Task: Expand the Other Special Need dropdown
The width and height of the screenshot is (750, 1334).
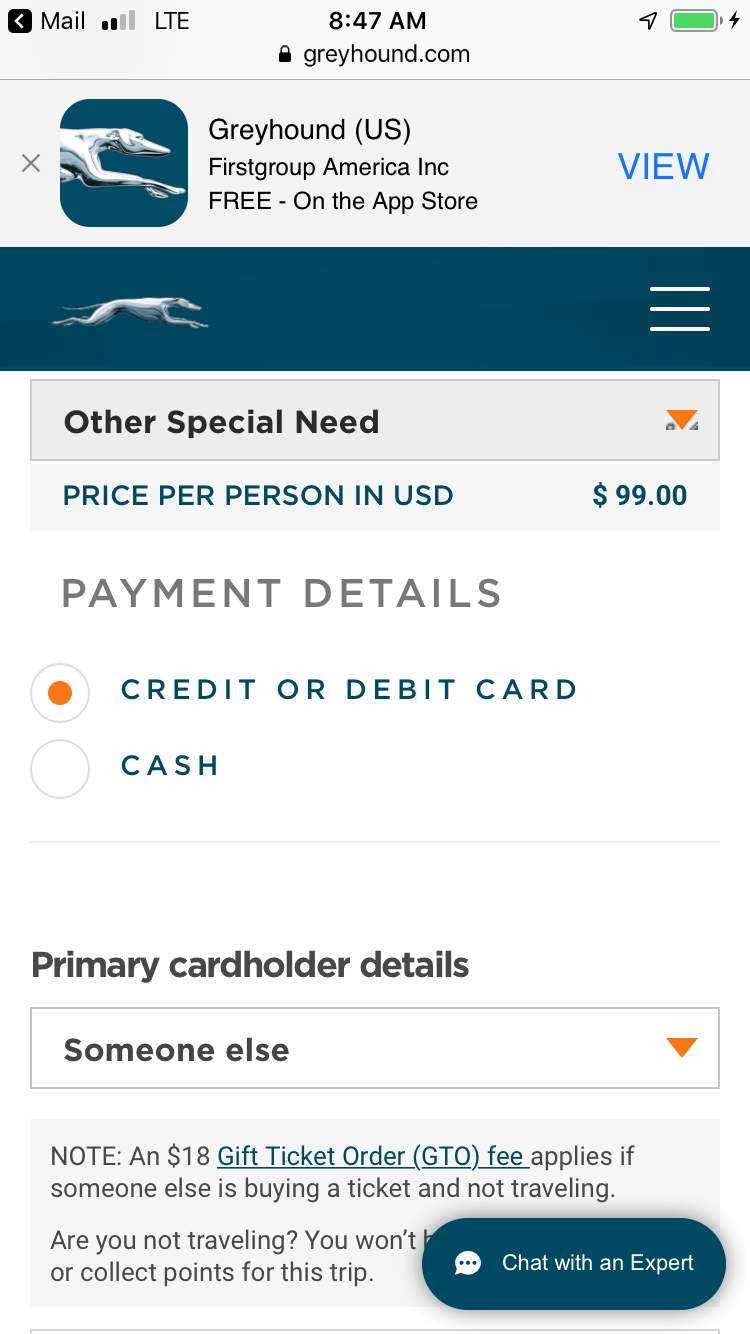Action: point(375,421)
